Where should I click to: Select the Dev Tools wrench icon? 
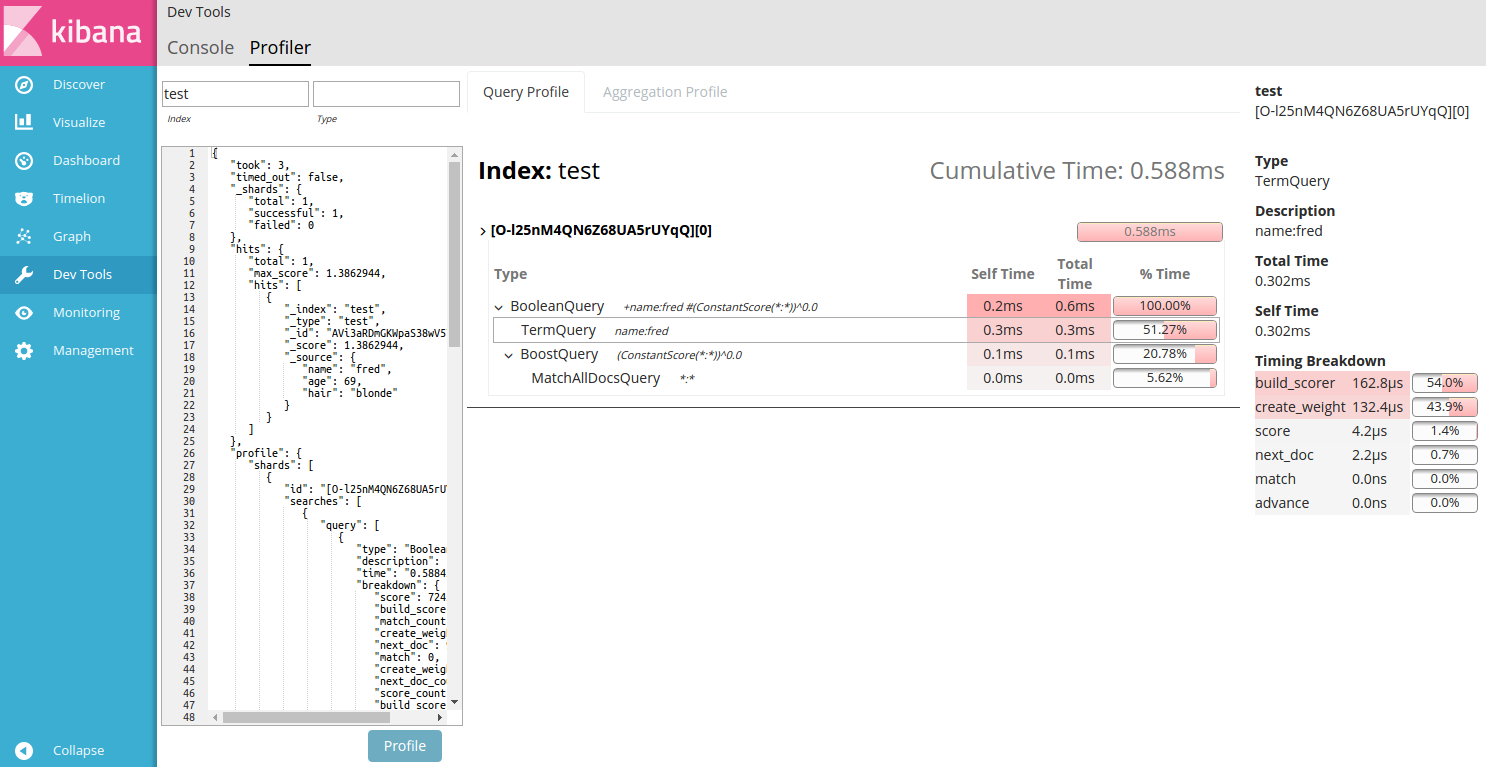[27, 274]
